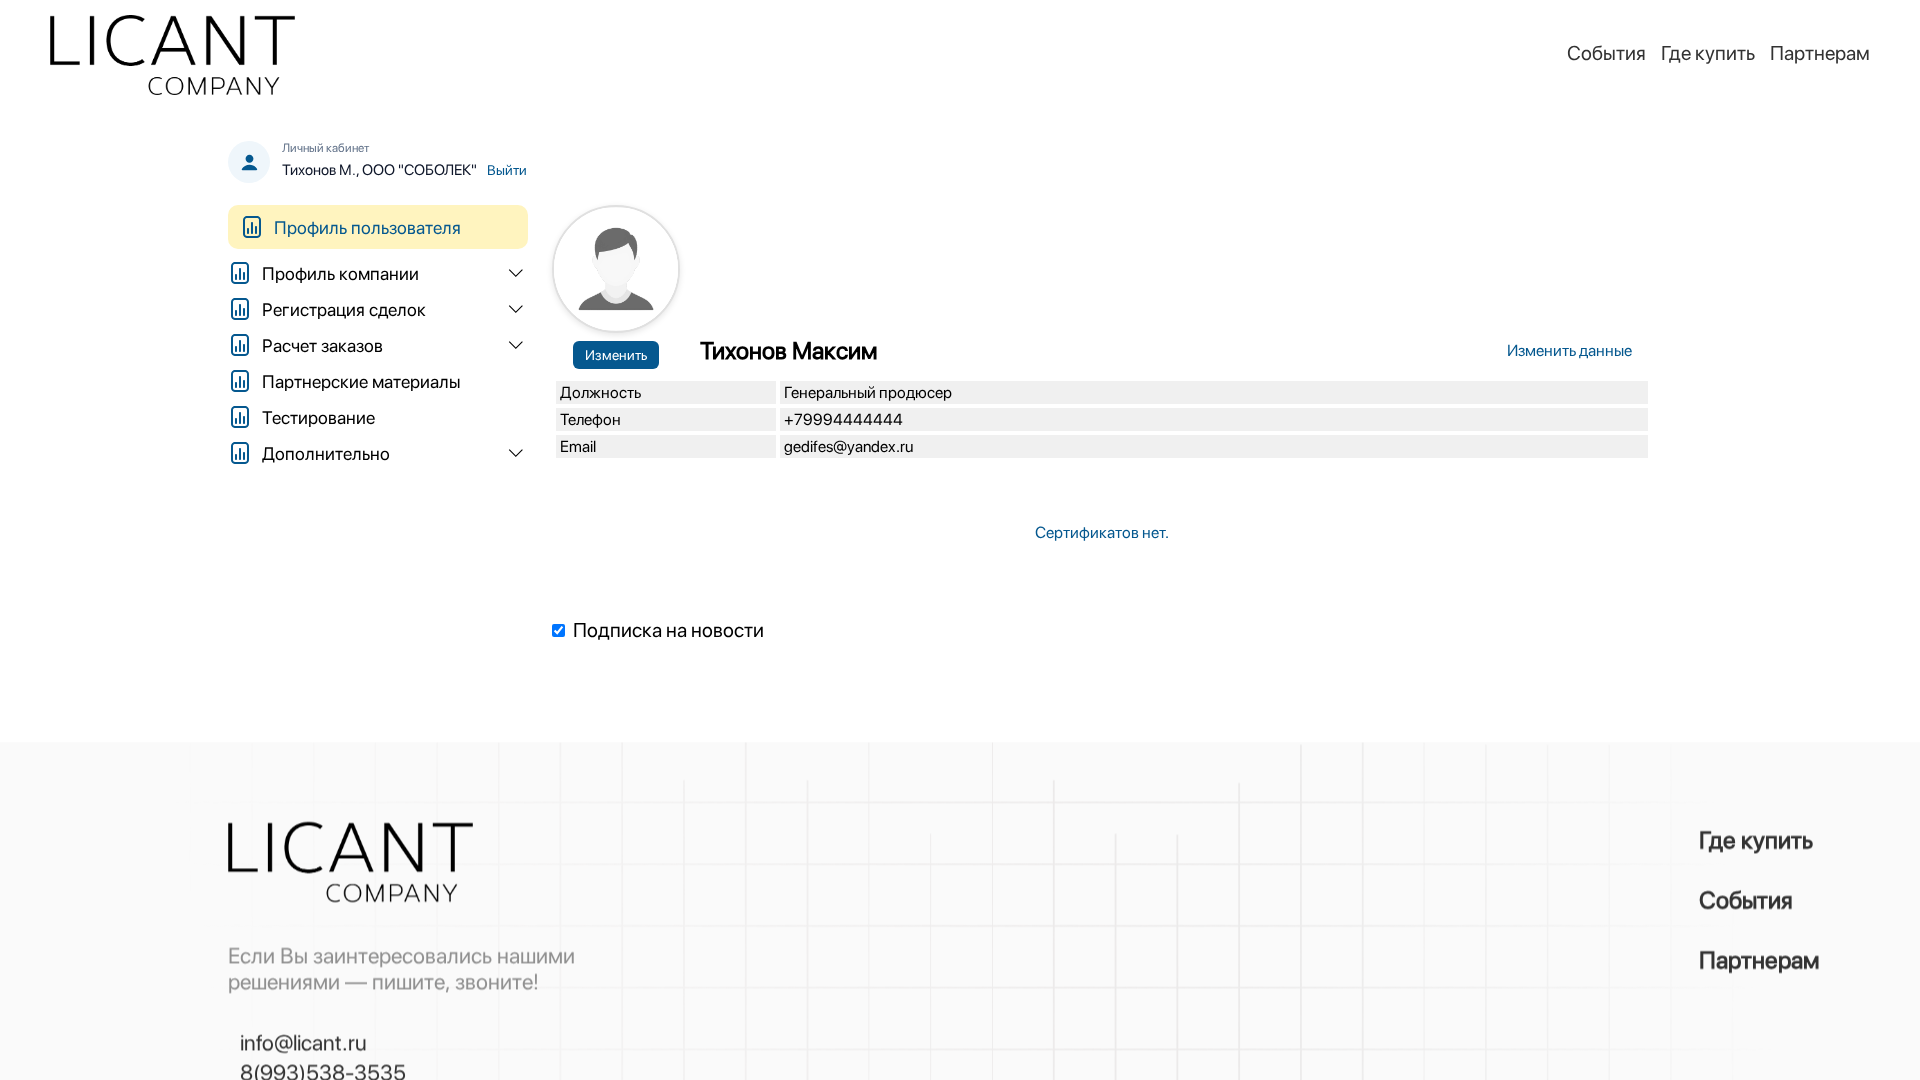Screen dimensions: 1920x1080
Task: Click the Партнерские материалы icon
Action: [x=240, y=381]
